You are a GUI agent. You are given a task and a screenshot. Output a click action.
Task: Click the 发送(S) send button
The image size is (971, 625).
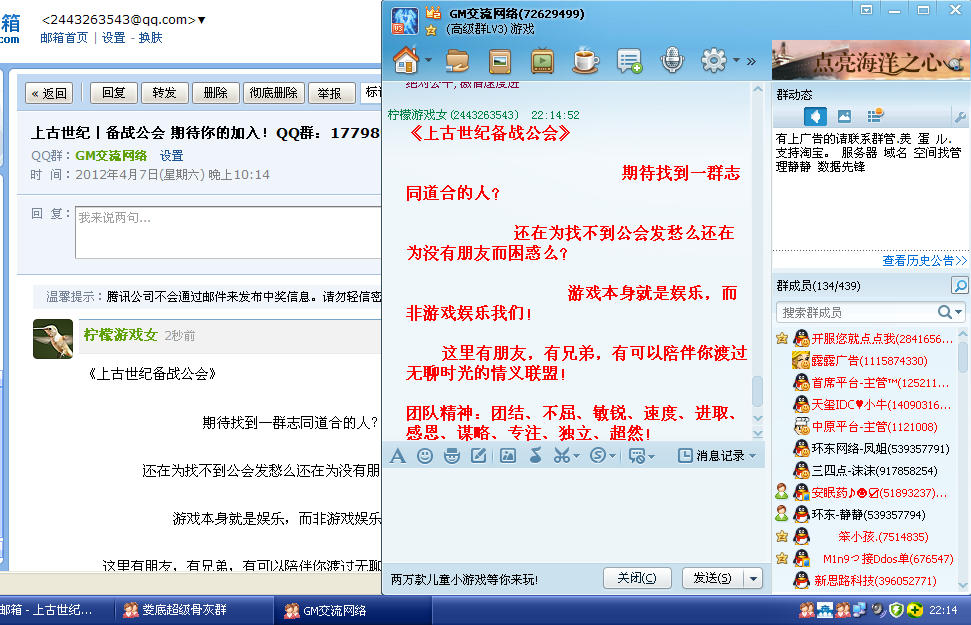(712, 578)
